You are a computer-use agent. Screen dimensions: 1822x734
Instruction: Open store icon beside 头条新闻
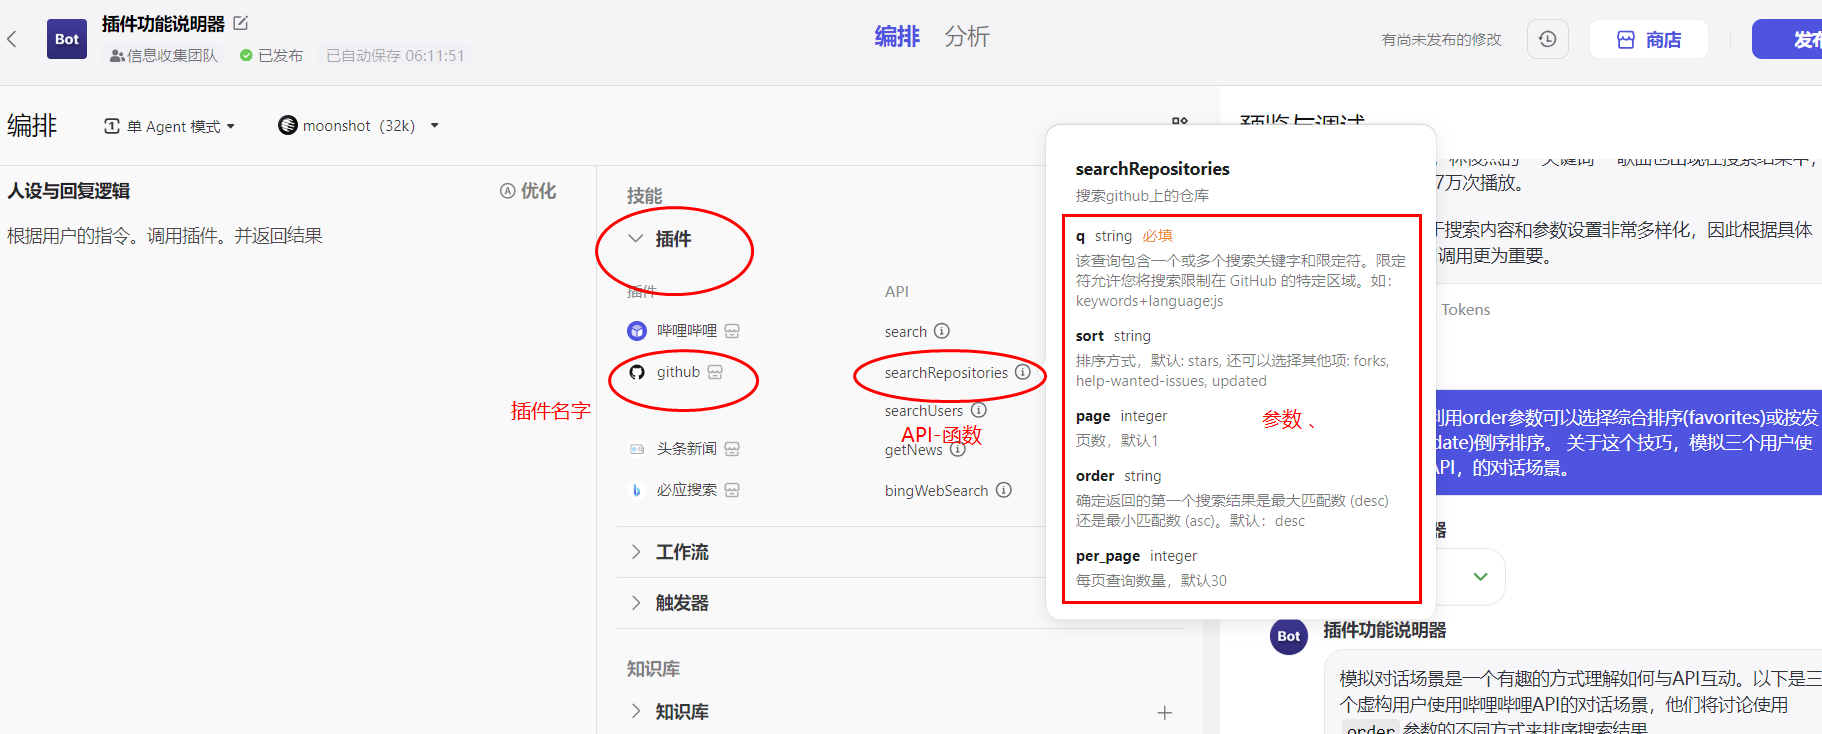[x=732, y=449]
